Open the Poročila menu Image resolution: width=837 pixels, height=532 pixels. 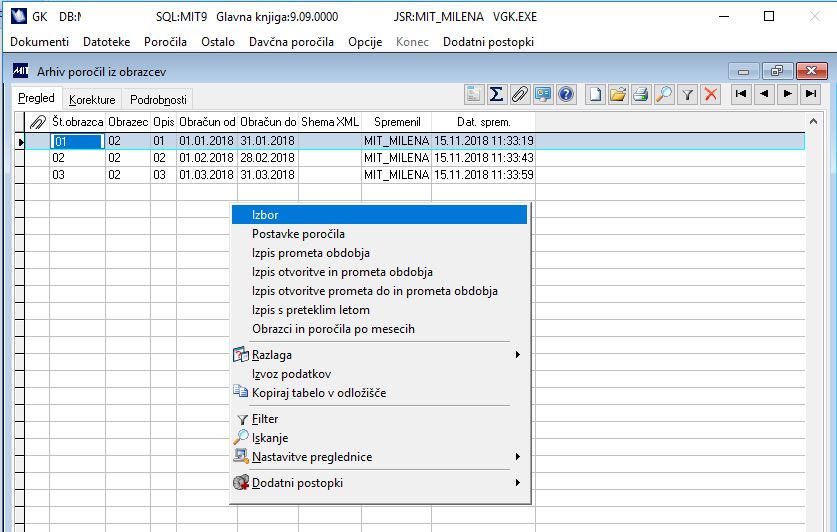point(165,42)
